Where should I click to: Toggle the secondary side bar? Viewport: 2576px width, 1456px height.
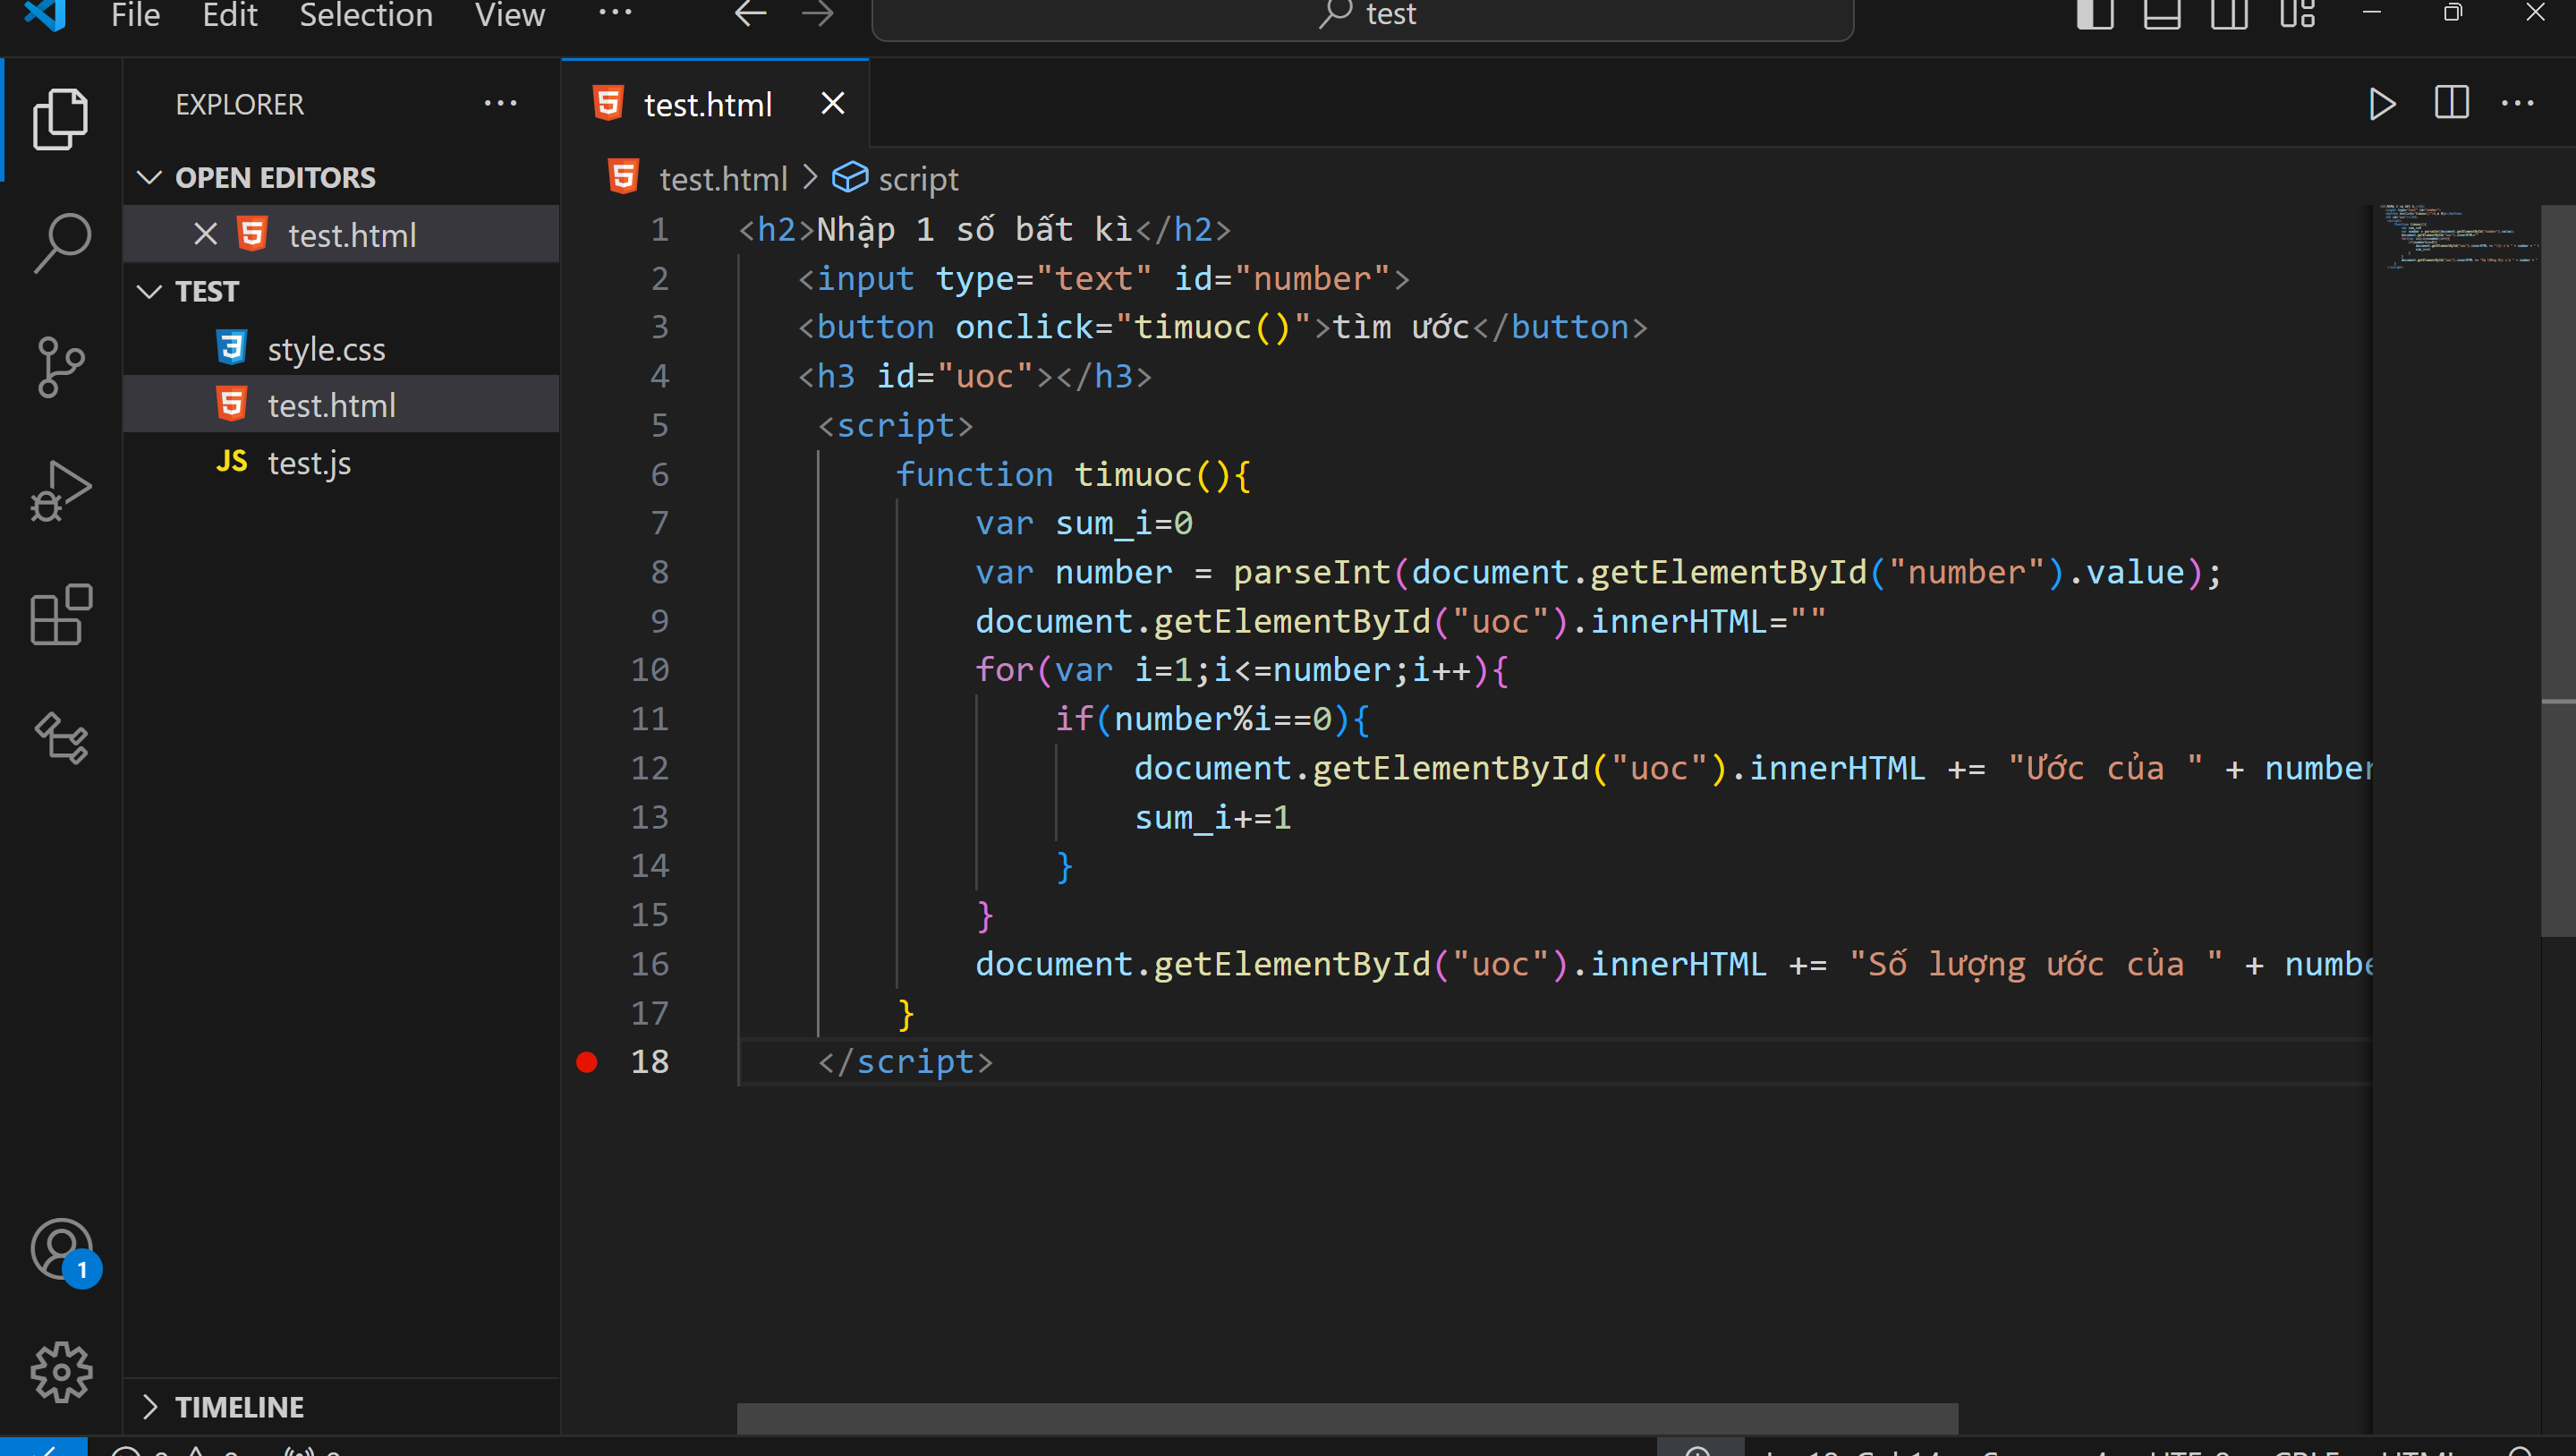pos(2229,14)
